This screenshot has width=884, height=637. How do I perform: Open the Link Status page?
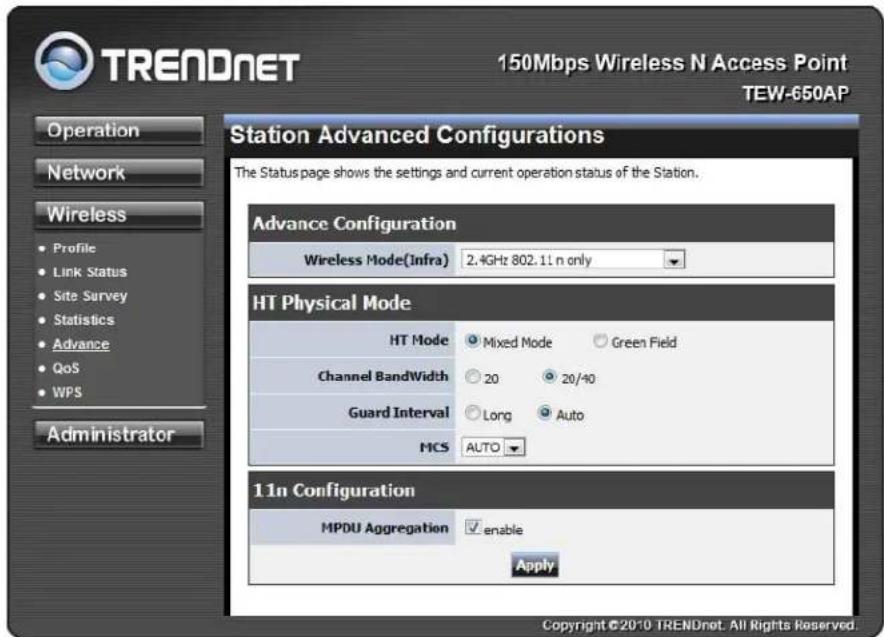[x=90, y=272]
